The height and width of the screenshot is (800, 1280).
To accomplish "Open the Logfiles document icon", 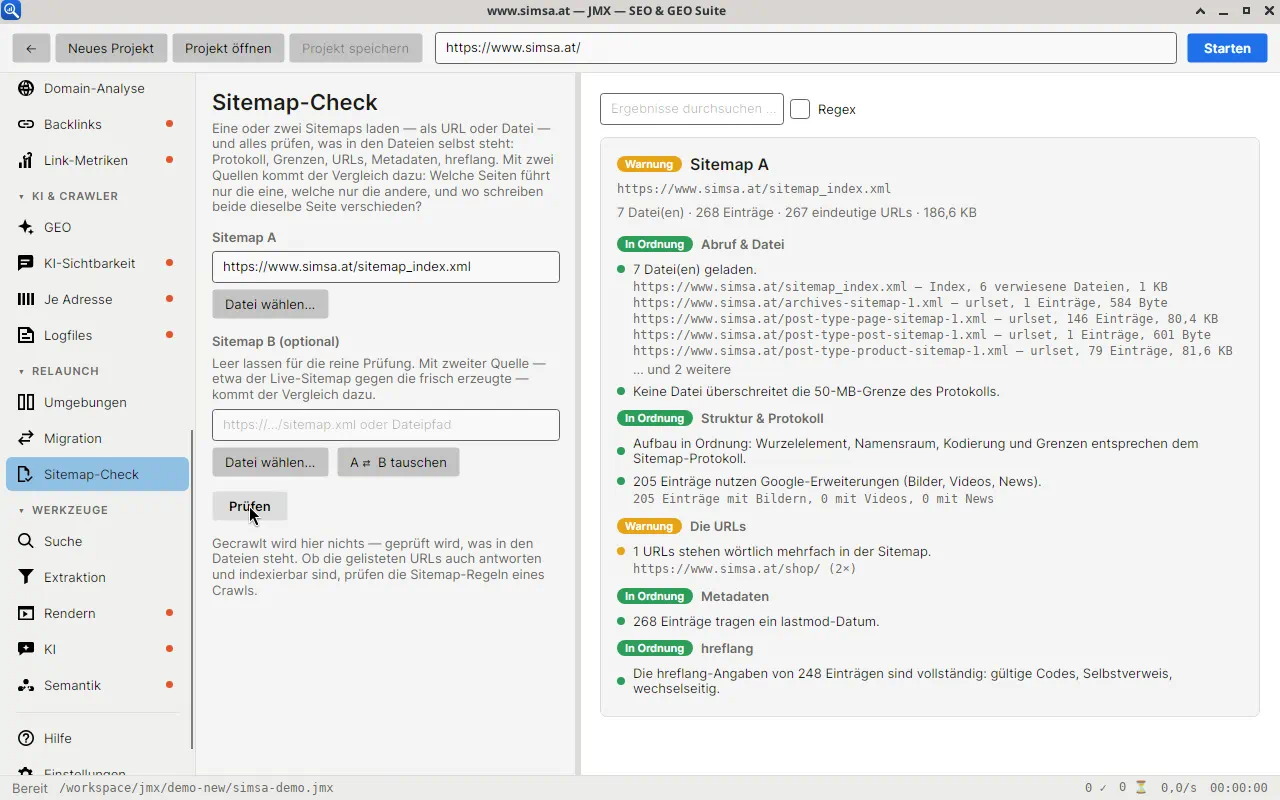I will tap(26, 335).
